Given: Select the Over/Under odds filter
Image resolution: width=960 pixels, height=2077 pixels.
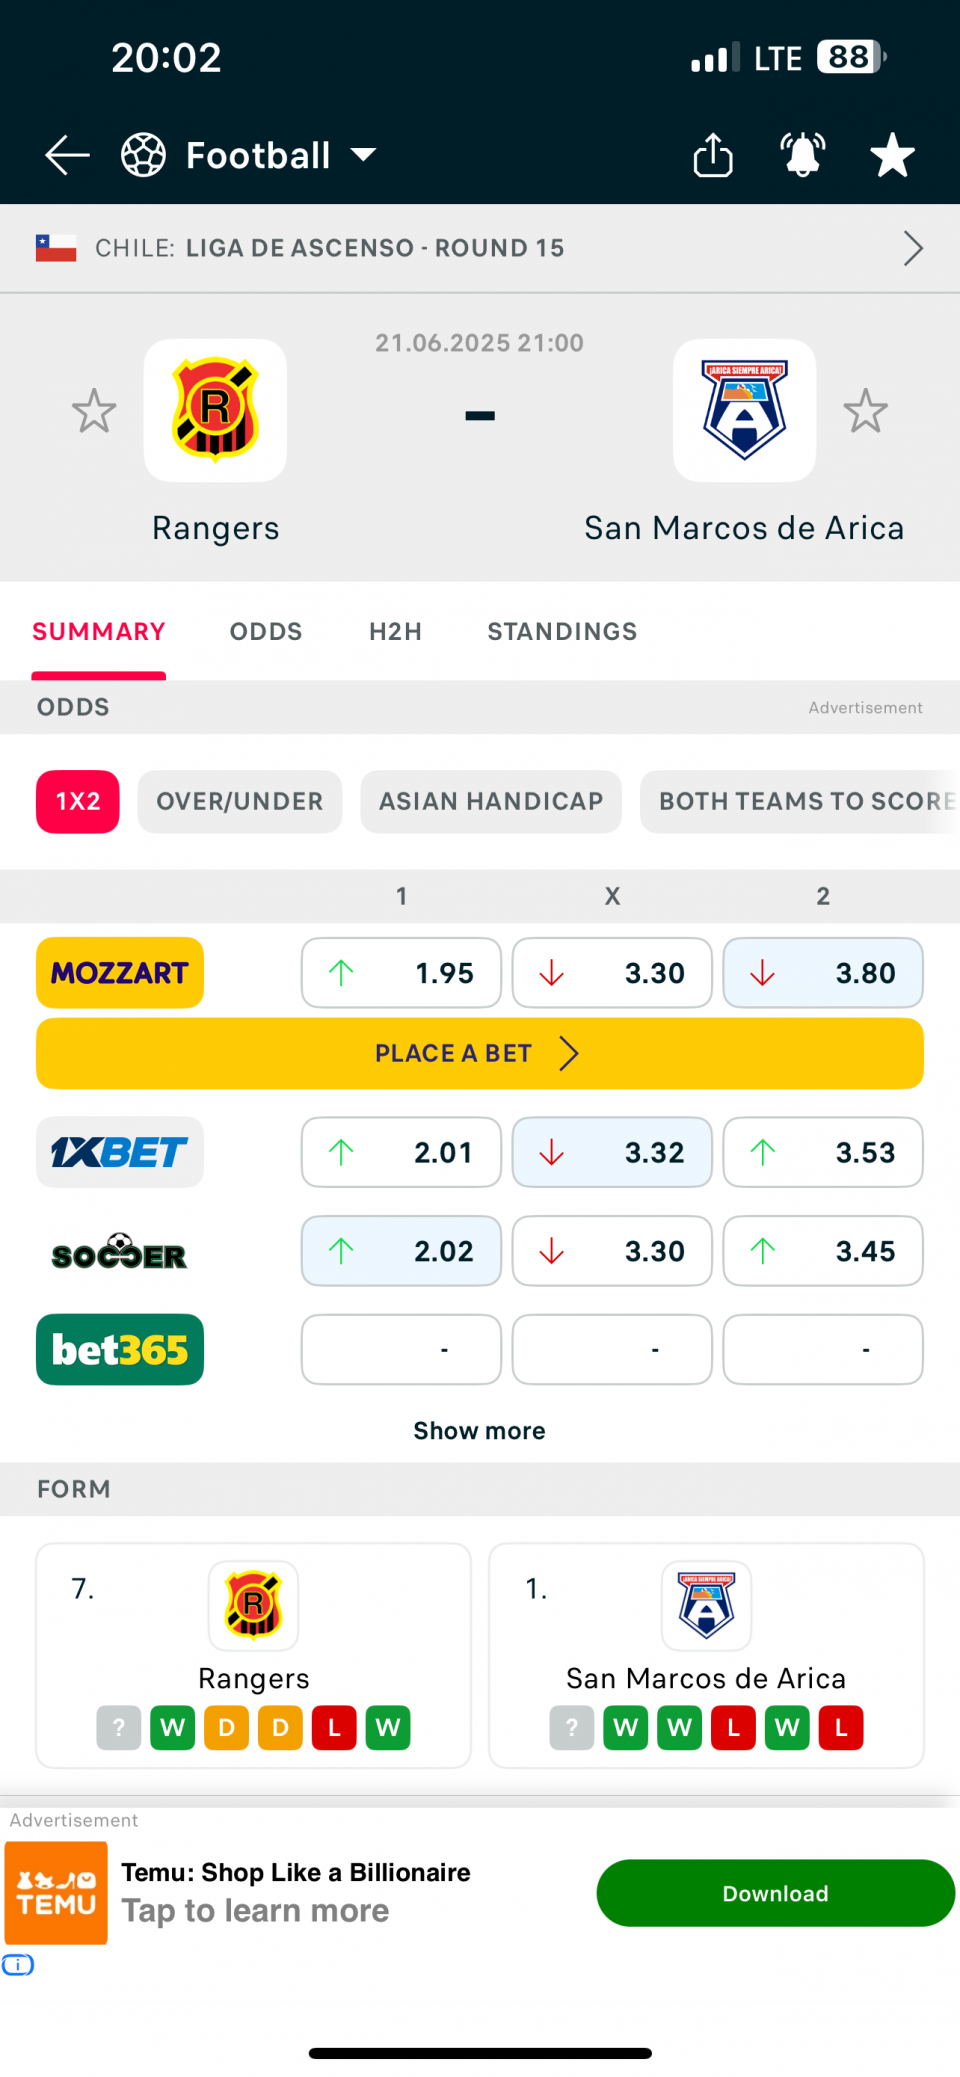Looking at the screenshot, I should click(240, 801).
